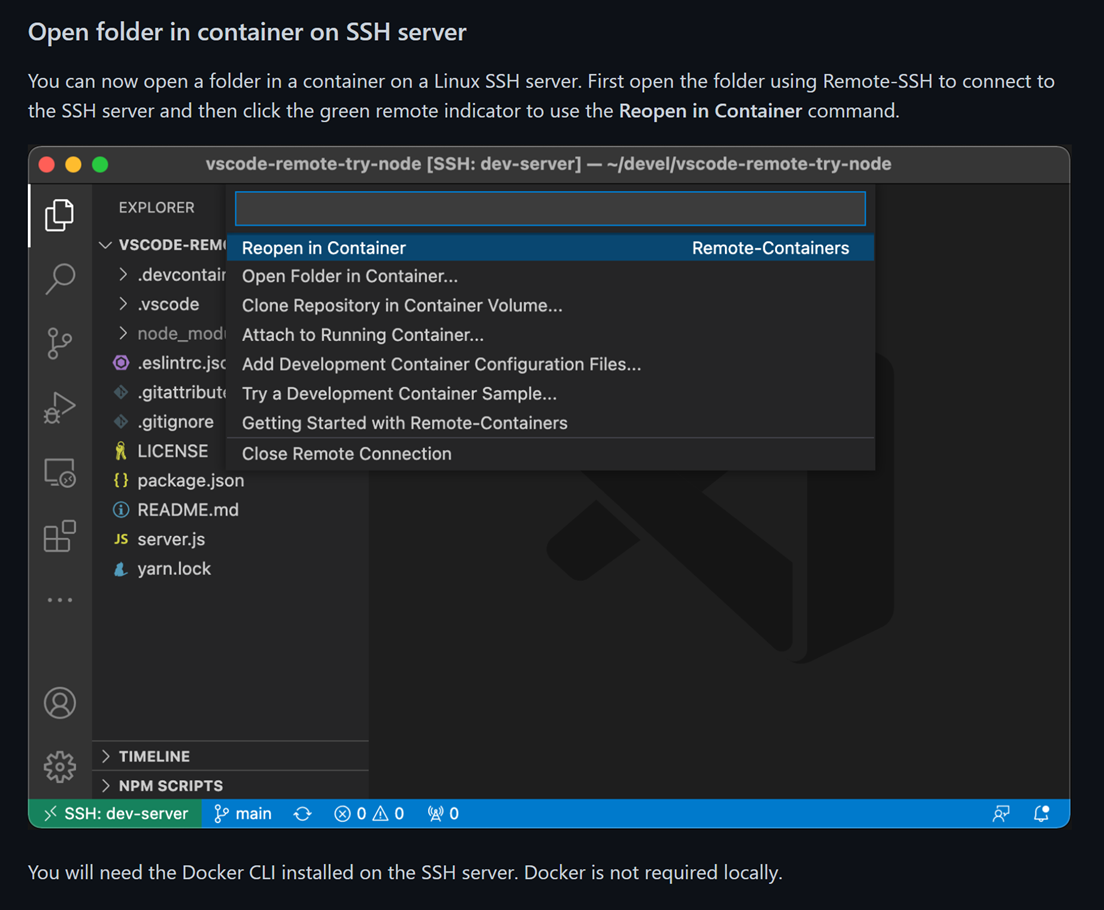Click the forwarded ports indicator in status bar
The width and height of the screenshot is (1104, 910).
click(x=443, y=814)
